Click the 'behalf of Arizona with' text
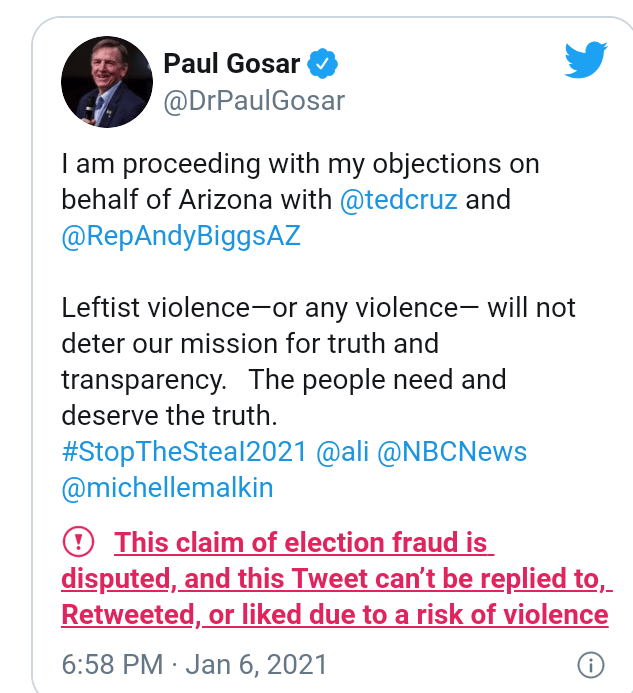This screenshot has width=633, height=693. click(x=196, y=199)
